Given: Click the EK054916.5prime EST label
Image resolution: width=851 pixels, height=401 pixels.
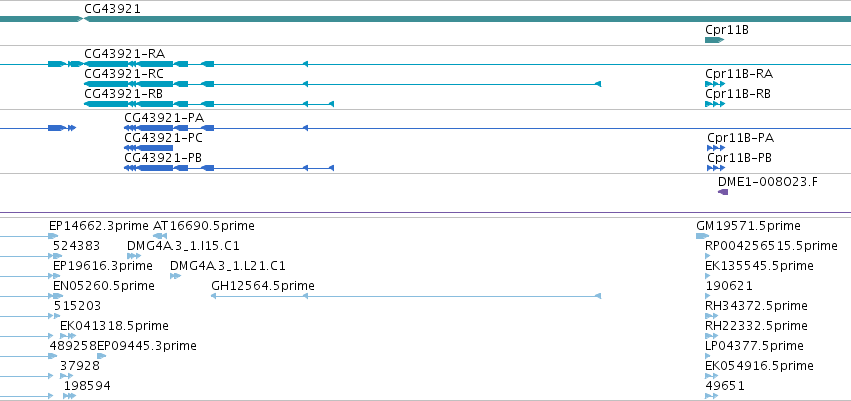Looking at the screenshot, I should (x=759, y=366).
